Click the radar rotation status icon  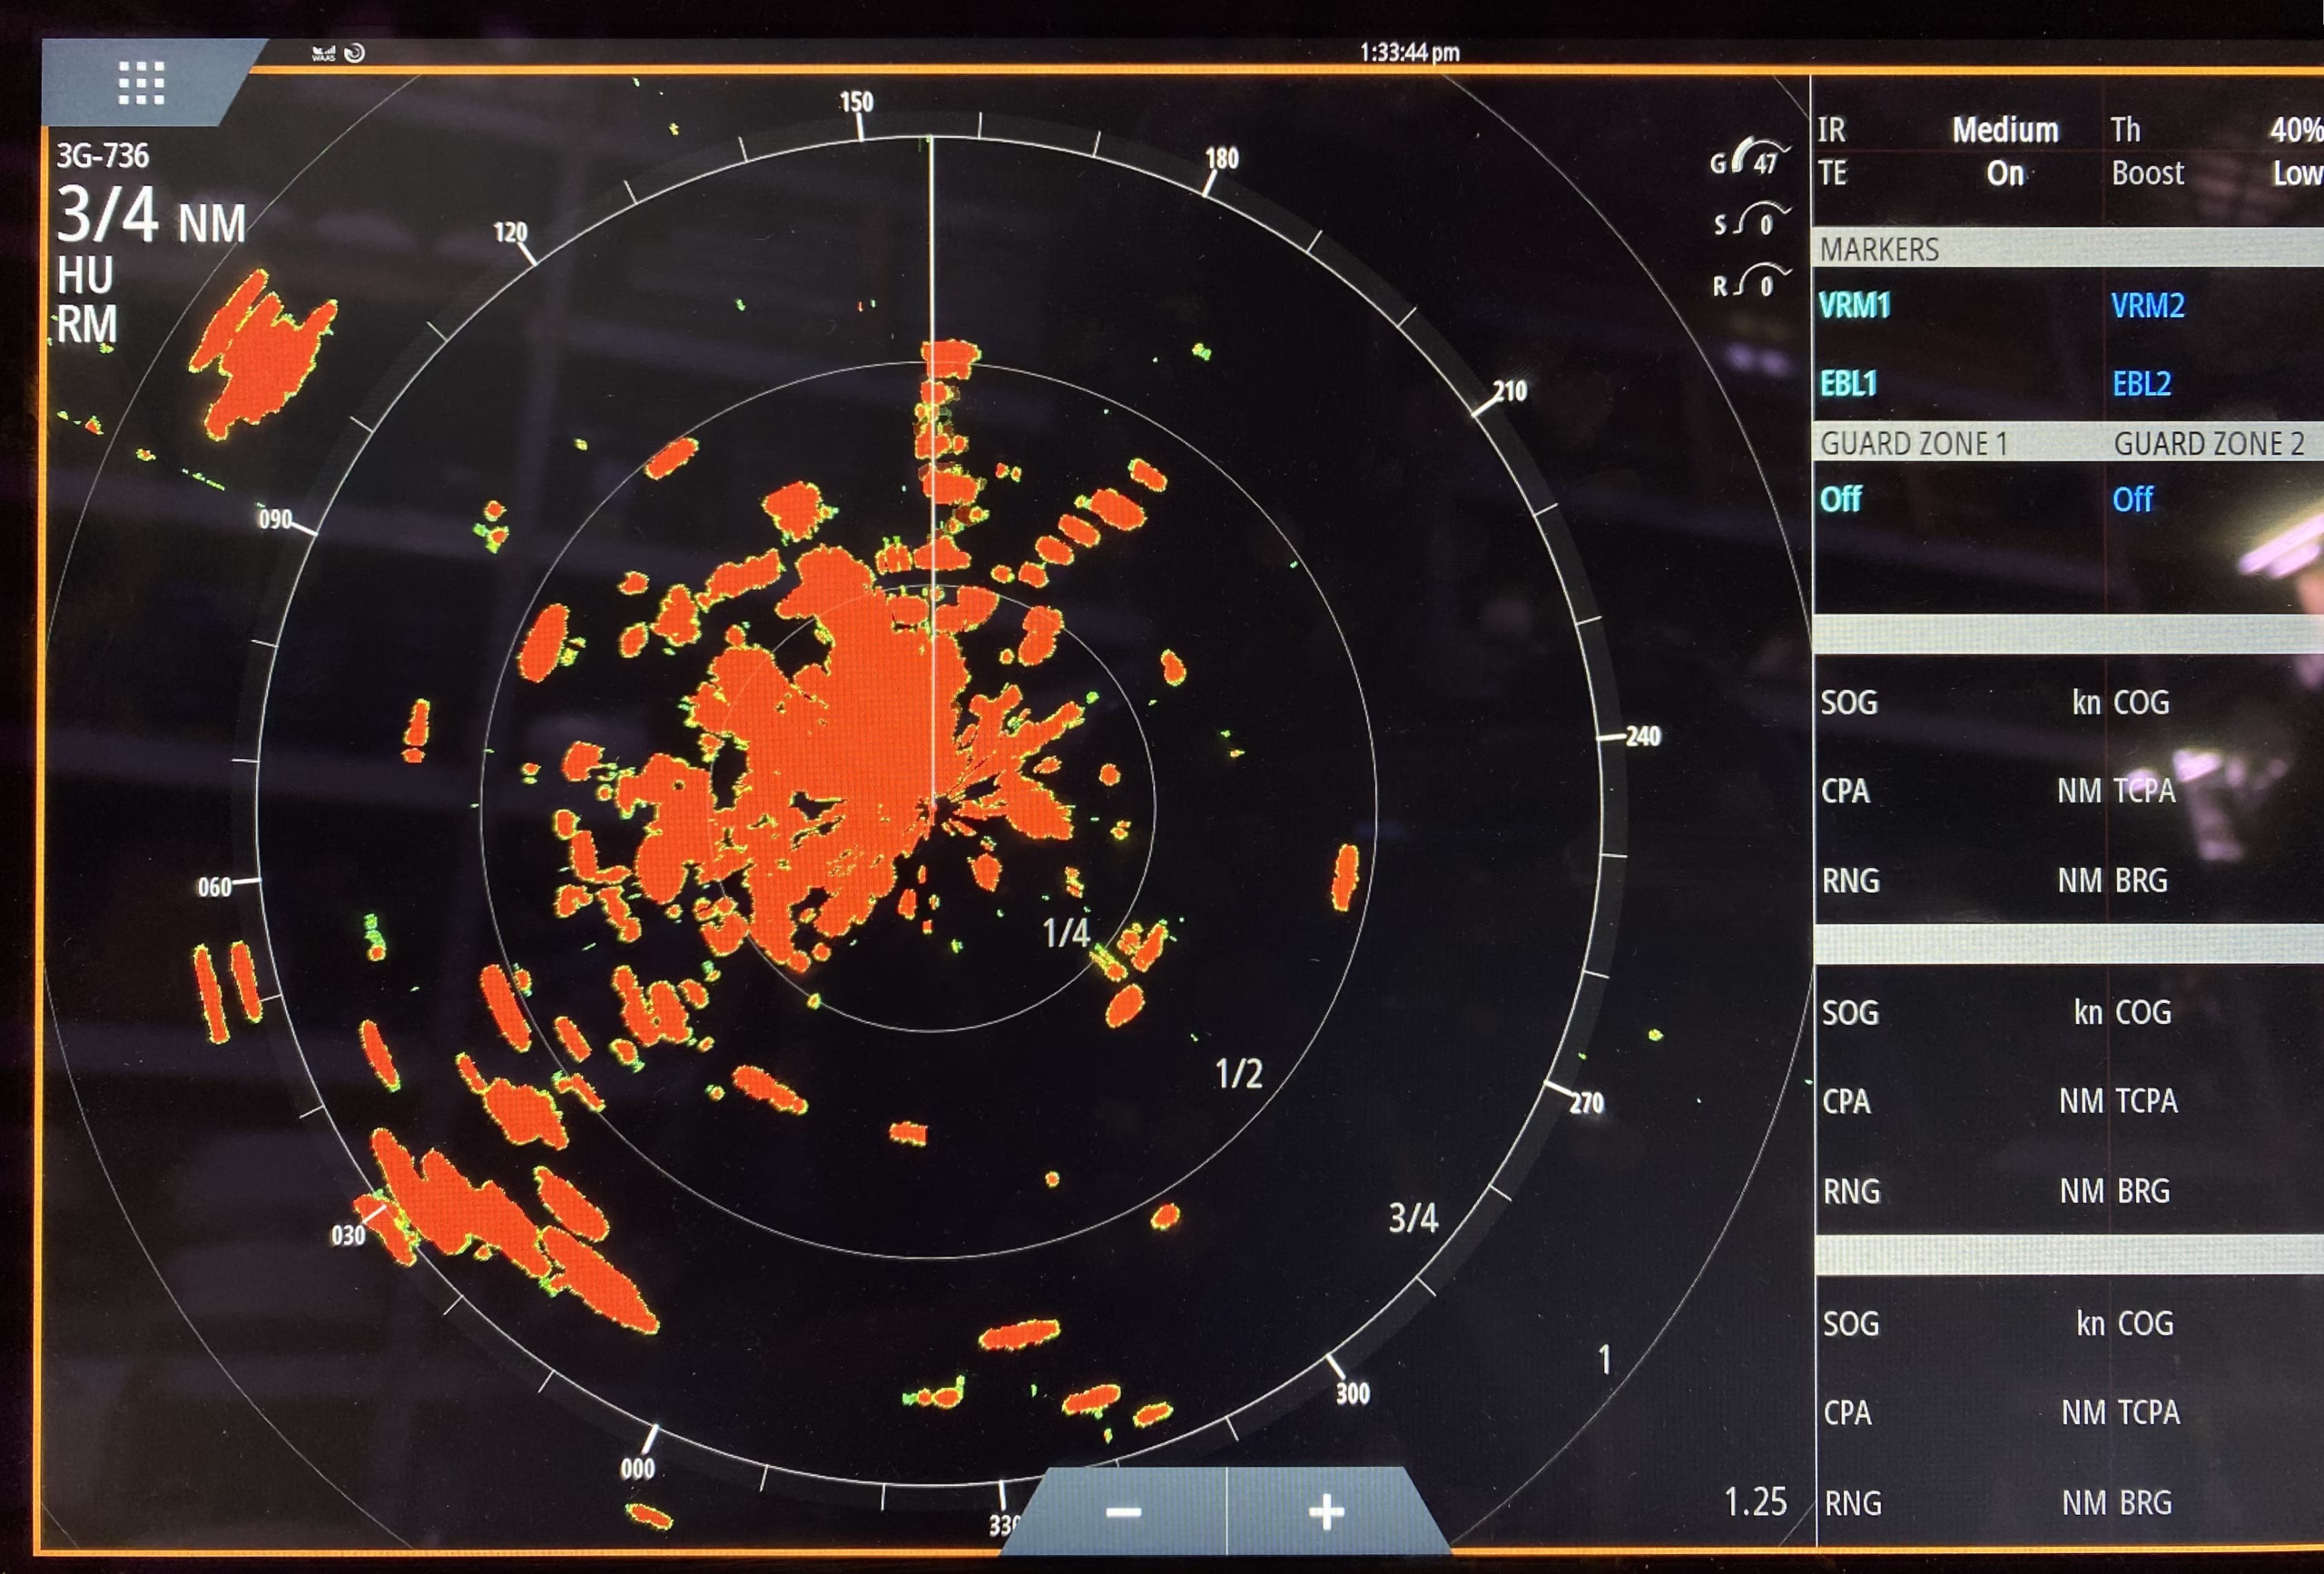[355, 53]
